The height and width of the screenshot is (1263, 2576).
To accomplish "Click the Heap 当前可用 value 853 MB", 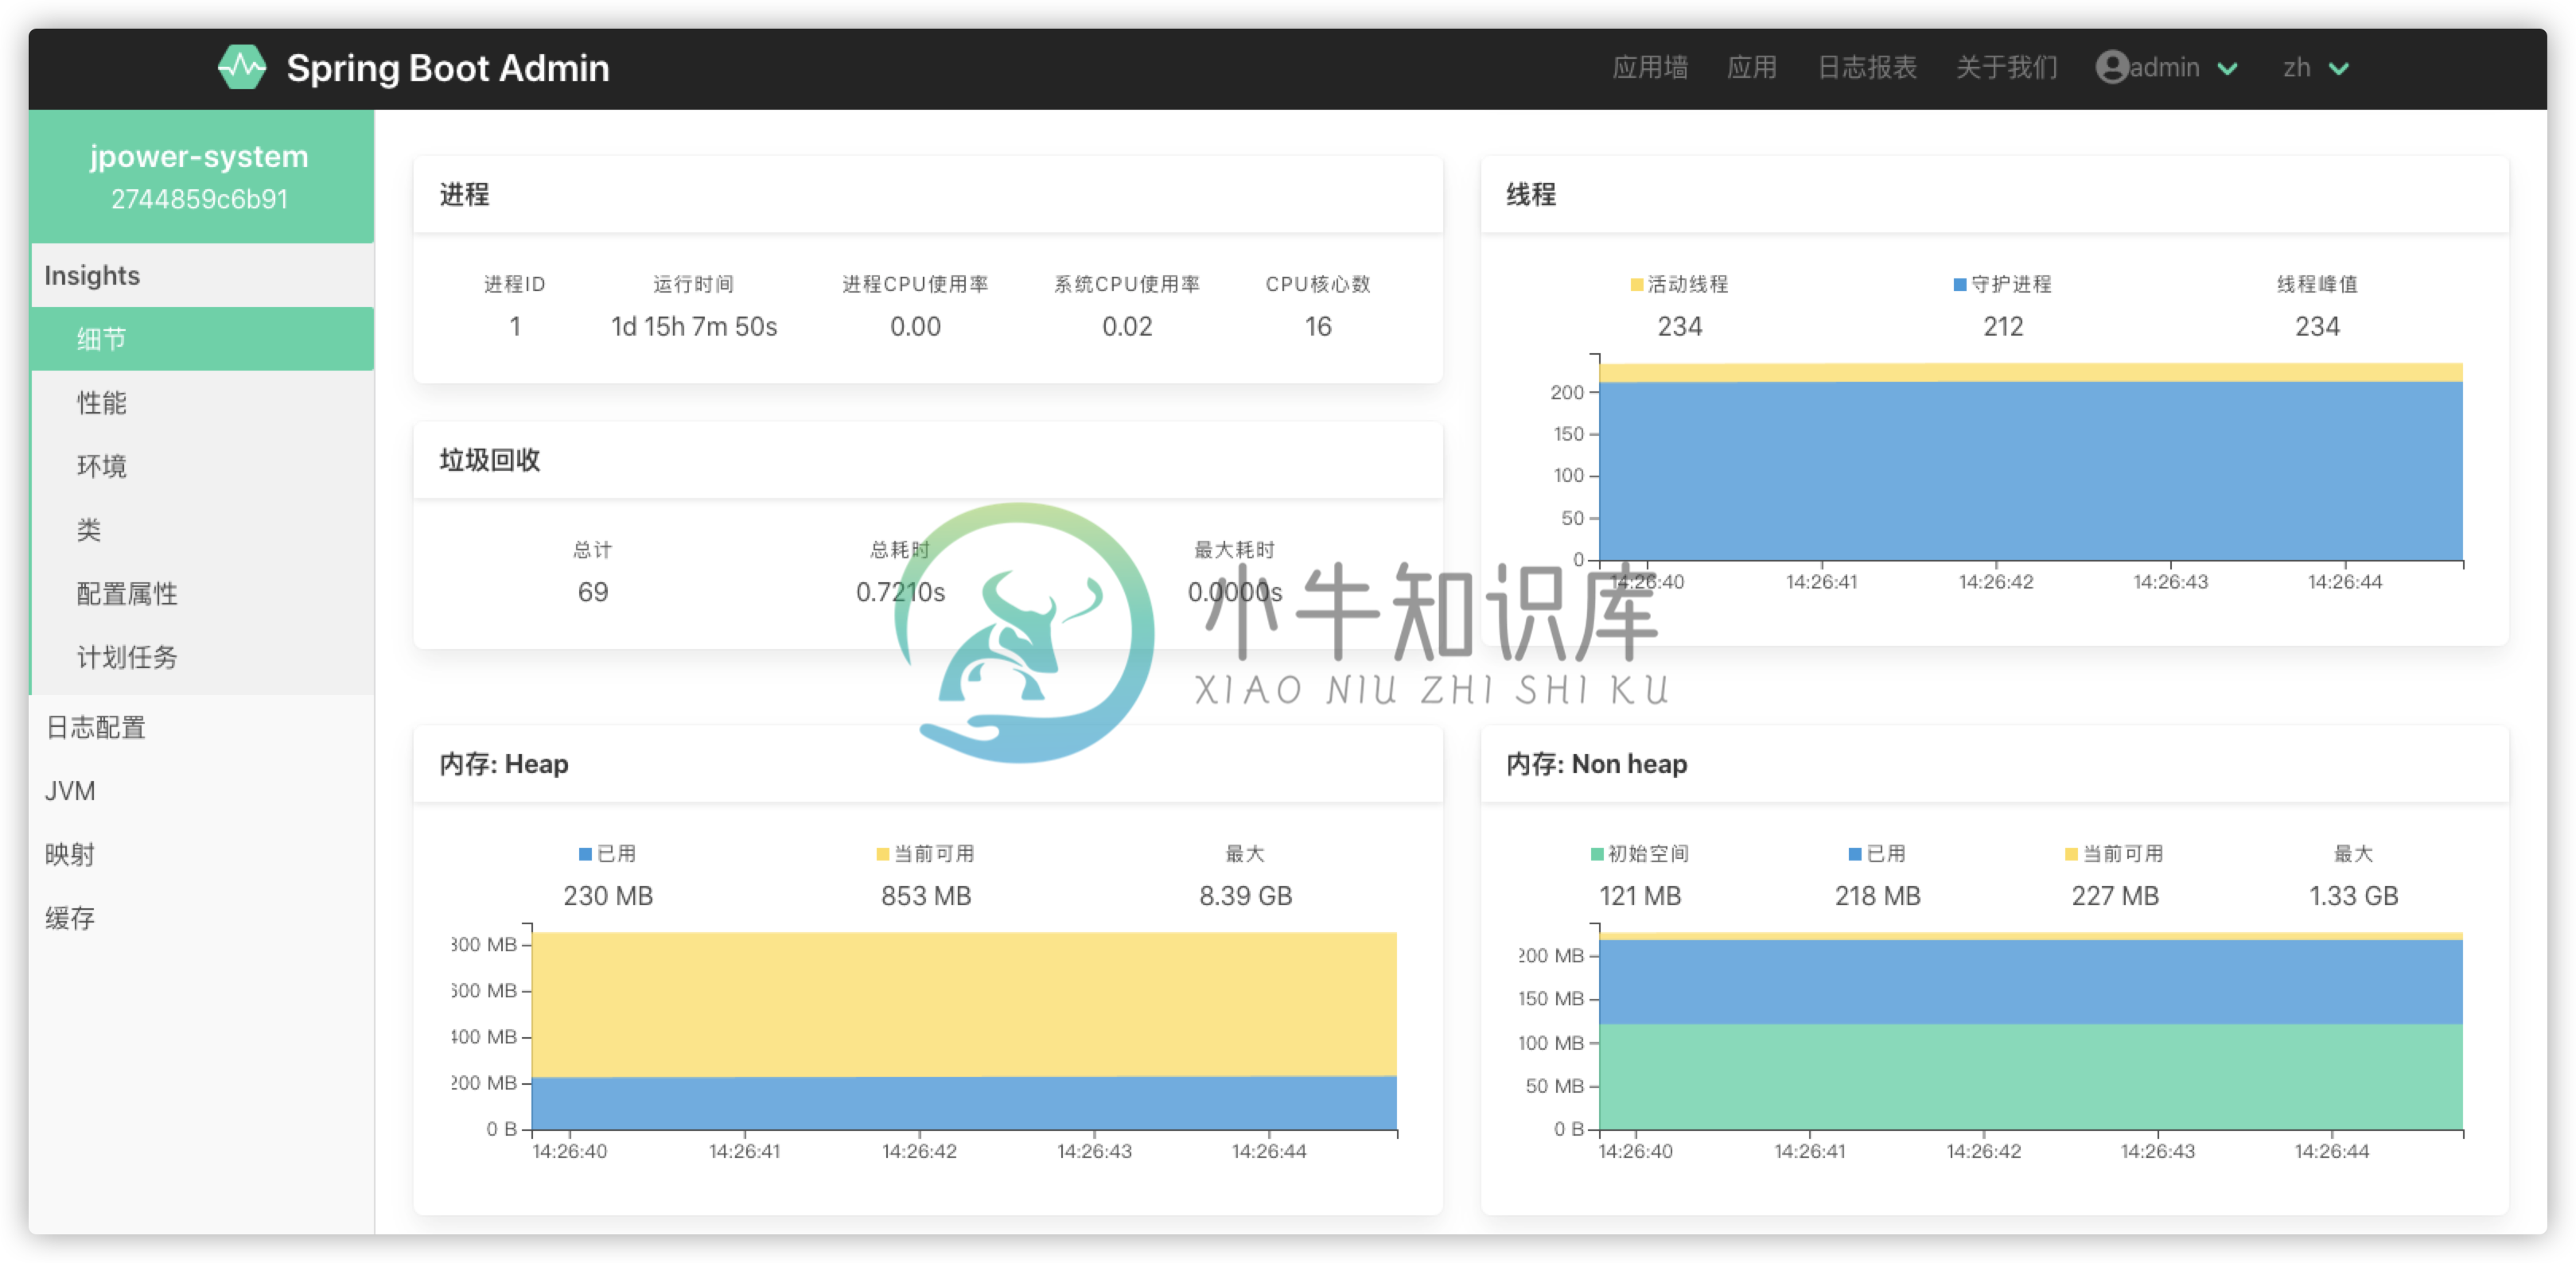I will click(x=926, y=896).
